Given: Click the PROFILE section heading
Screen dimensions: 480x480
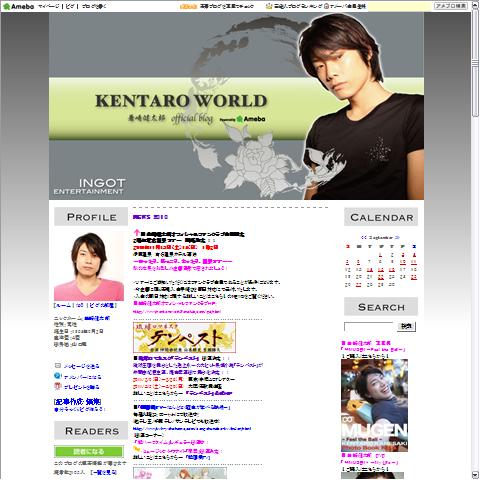Looking at the screenshot, I should tap(91, 217).
